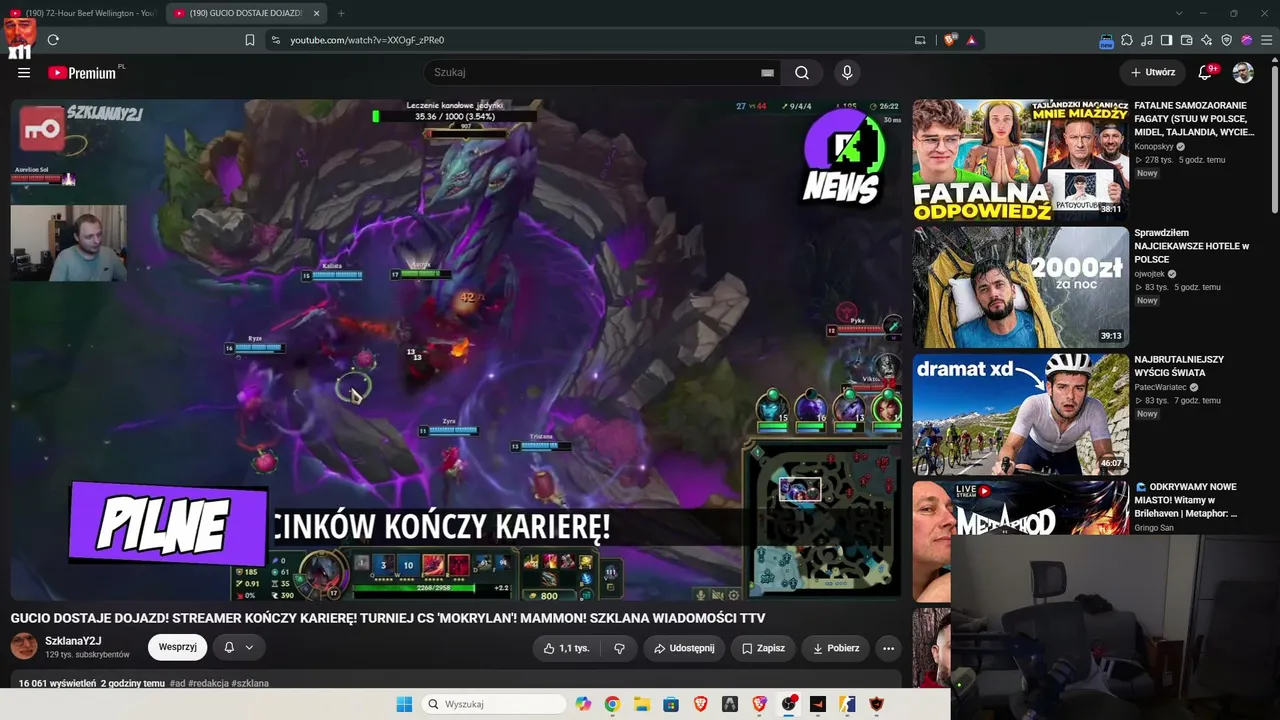
Task: Click the #szklana hashtag link
Action: [x=250, y=684]
